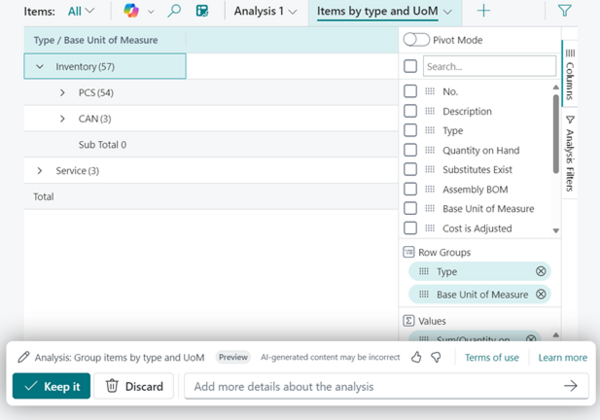Type in the column Search field
Screen dimensions: 600x420
pos(488,66)
